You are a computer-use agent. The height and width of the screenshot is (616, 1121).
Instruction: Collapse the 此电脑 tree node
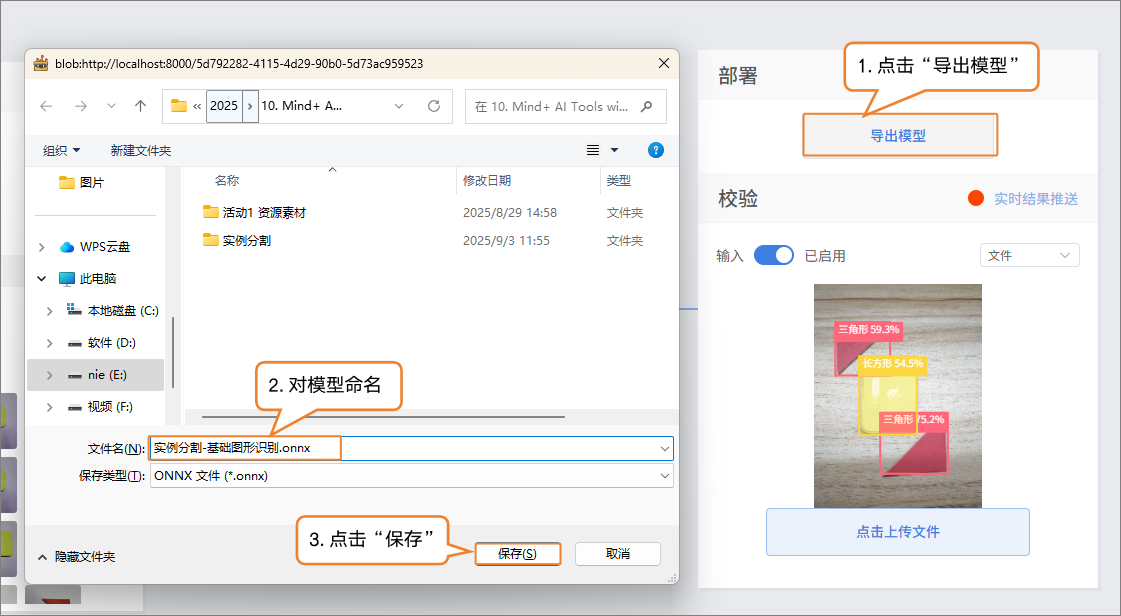coord(42,279)
